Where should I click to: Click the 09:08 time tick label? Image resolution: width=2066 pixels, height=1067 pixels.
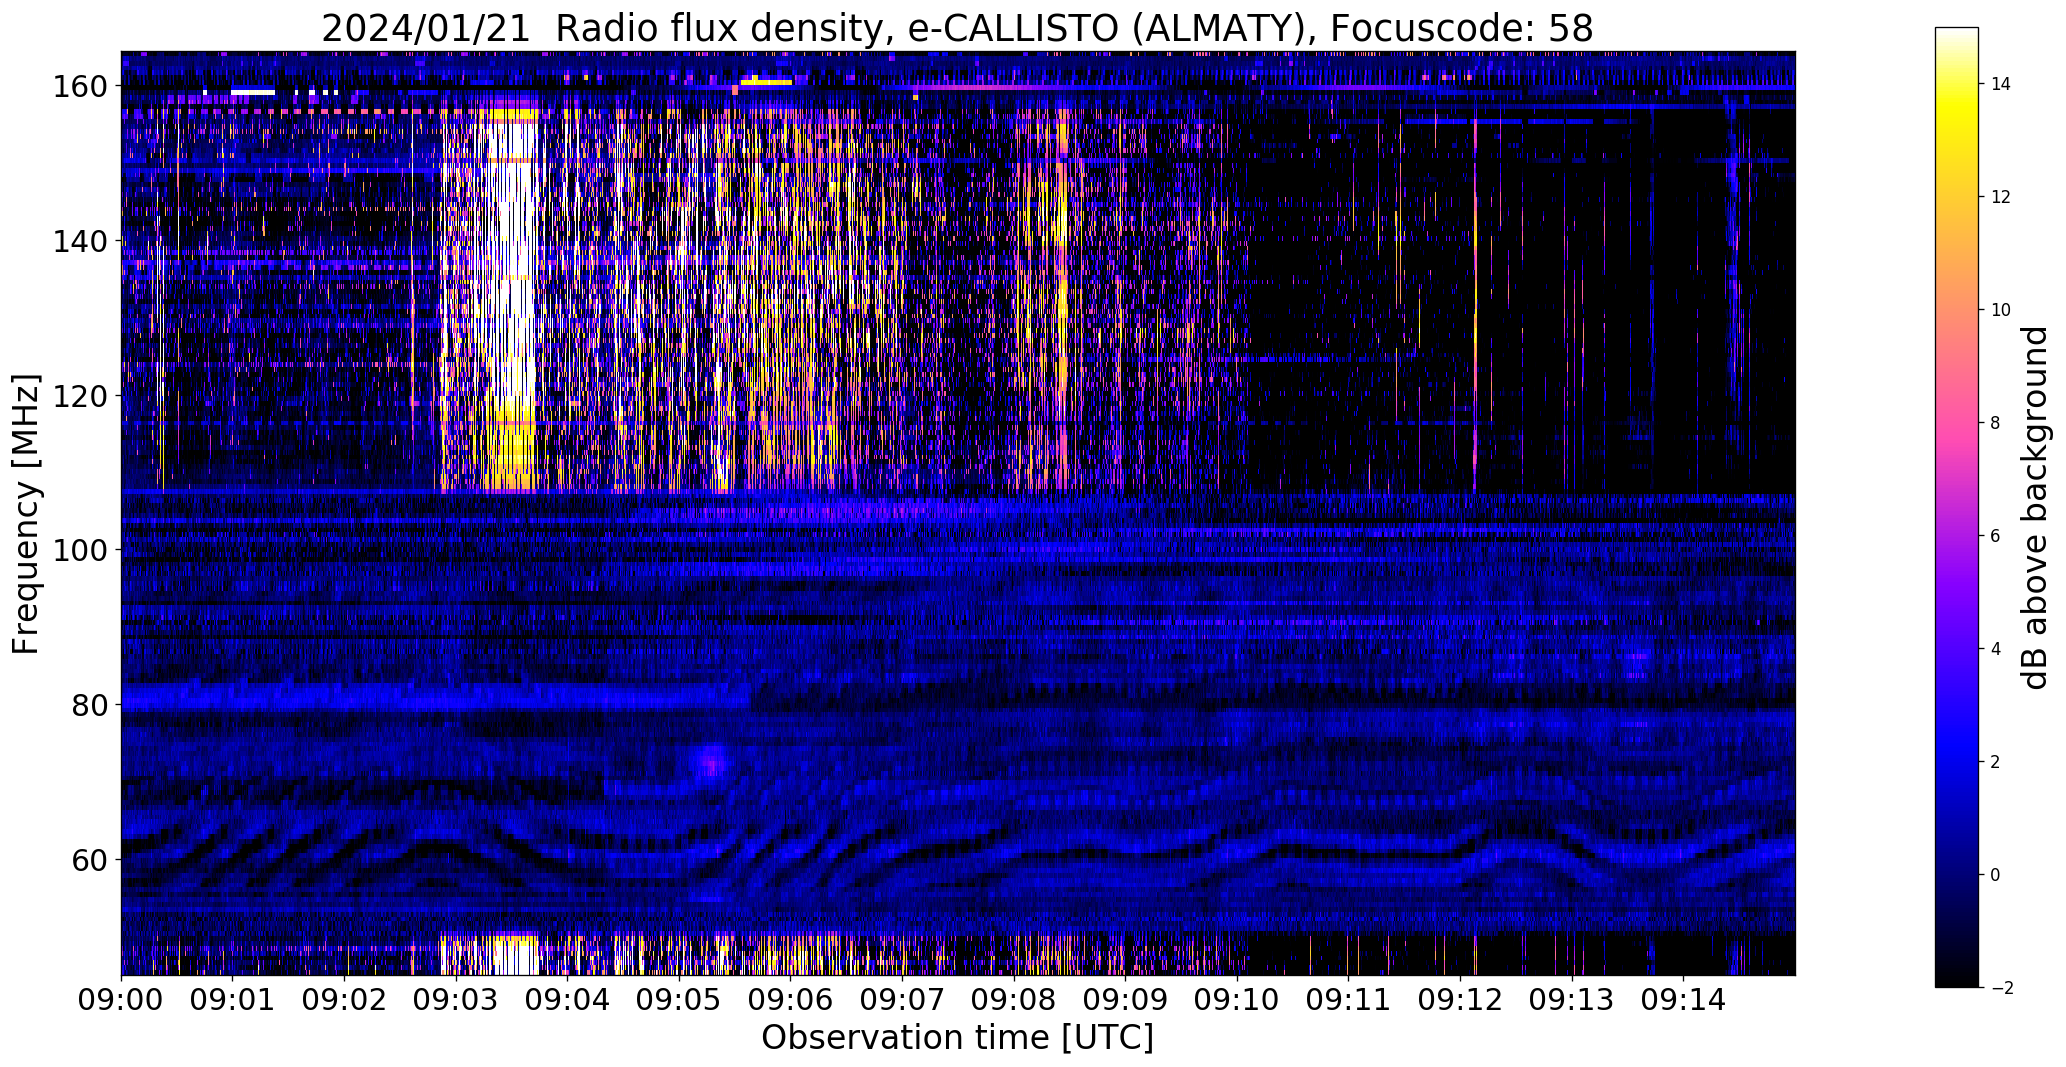[x=1014, y=1000]
